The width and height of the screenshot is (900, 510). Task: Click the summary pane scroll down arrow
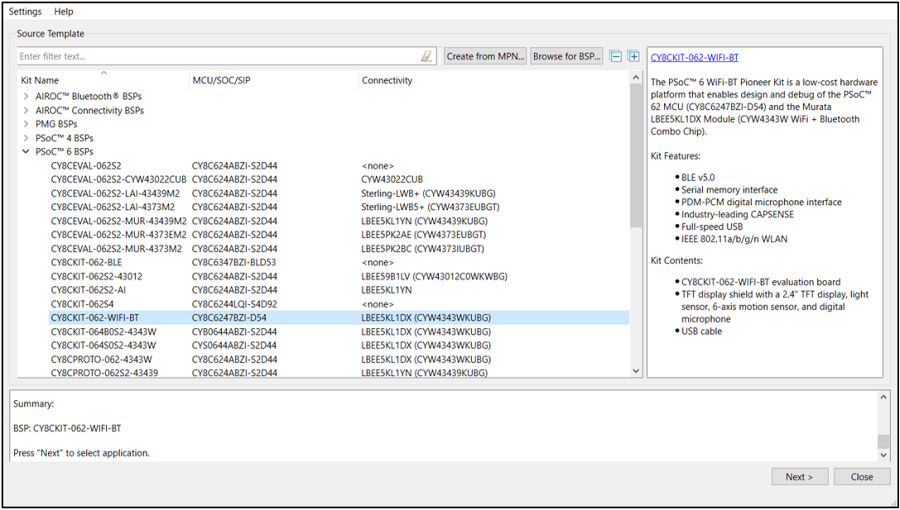pyautogui.click(x=884, y=454)
